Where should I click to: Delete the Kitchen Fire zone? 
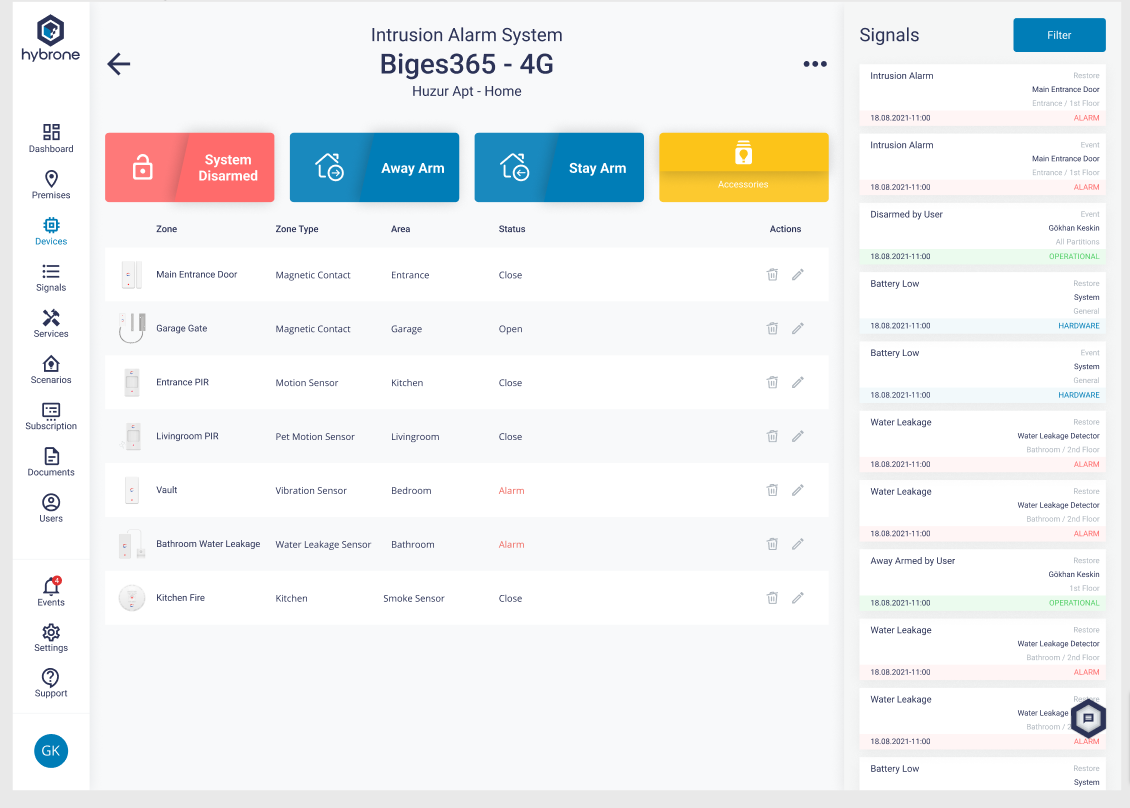click(773, 598)
